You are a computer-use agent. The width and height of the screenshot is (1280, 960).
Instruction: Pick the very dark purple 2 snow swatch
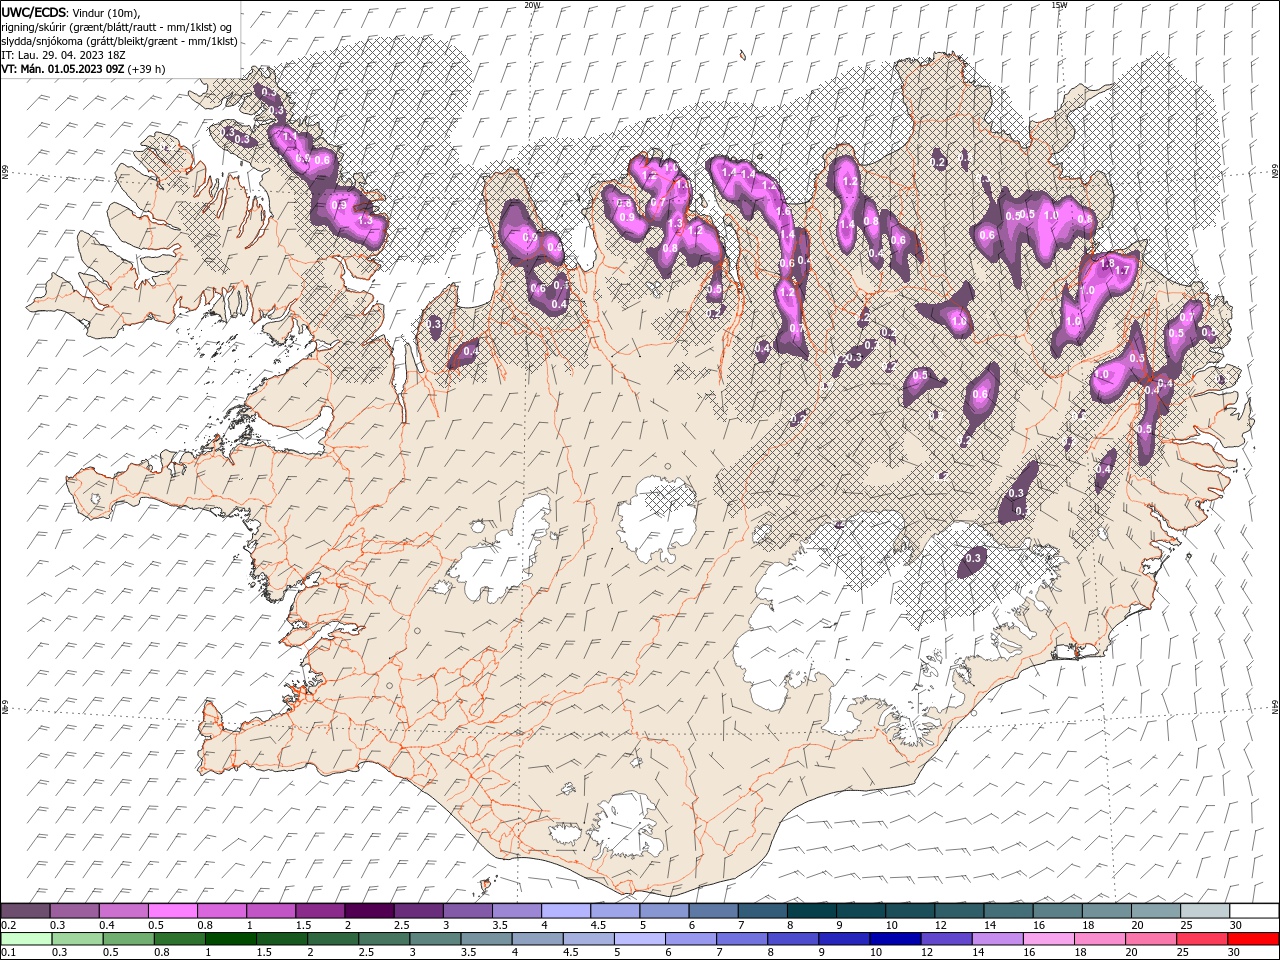coord(369,911)
